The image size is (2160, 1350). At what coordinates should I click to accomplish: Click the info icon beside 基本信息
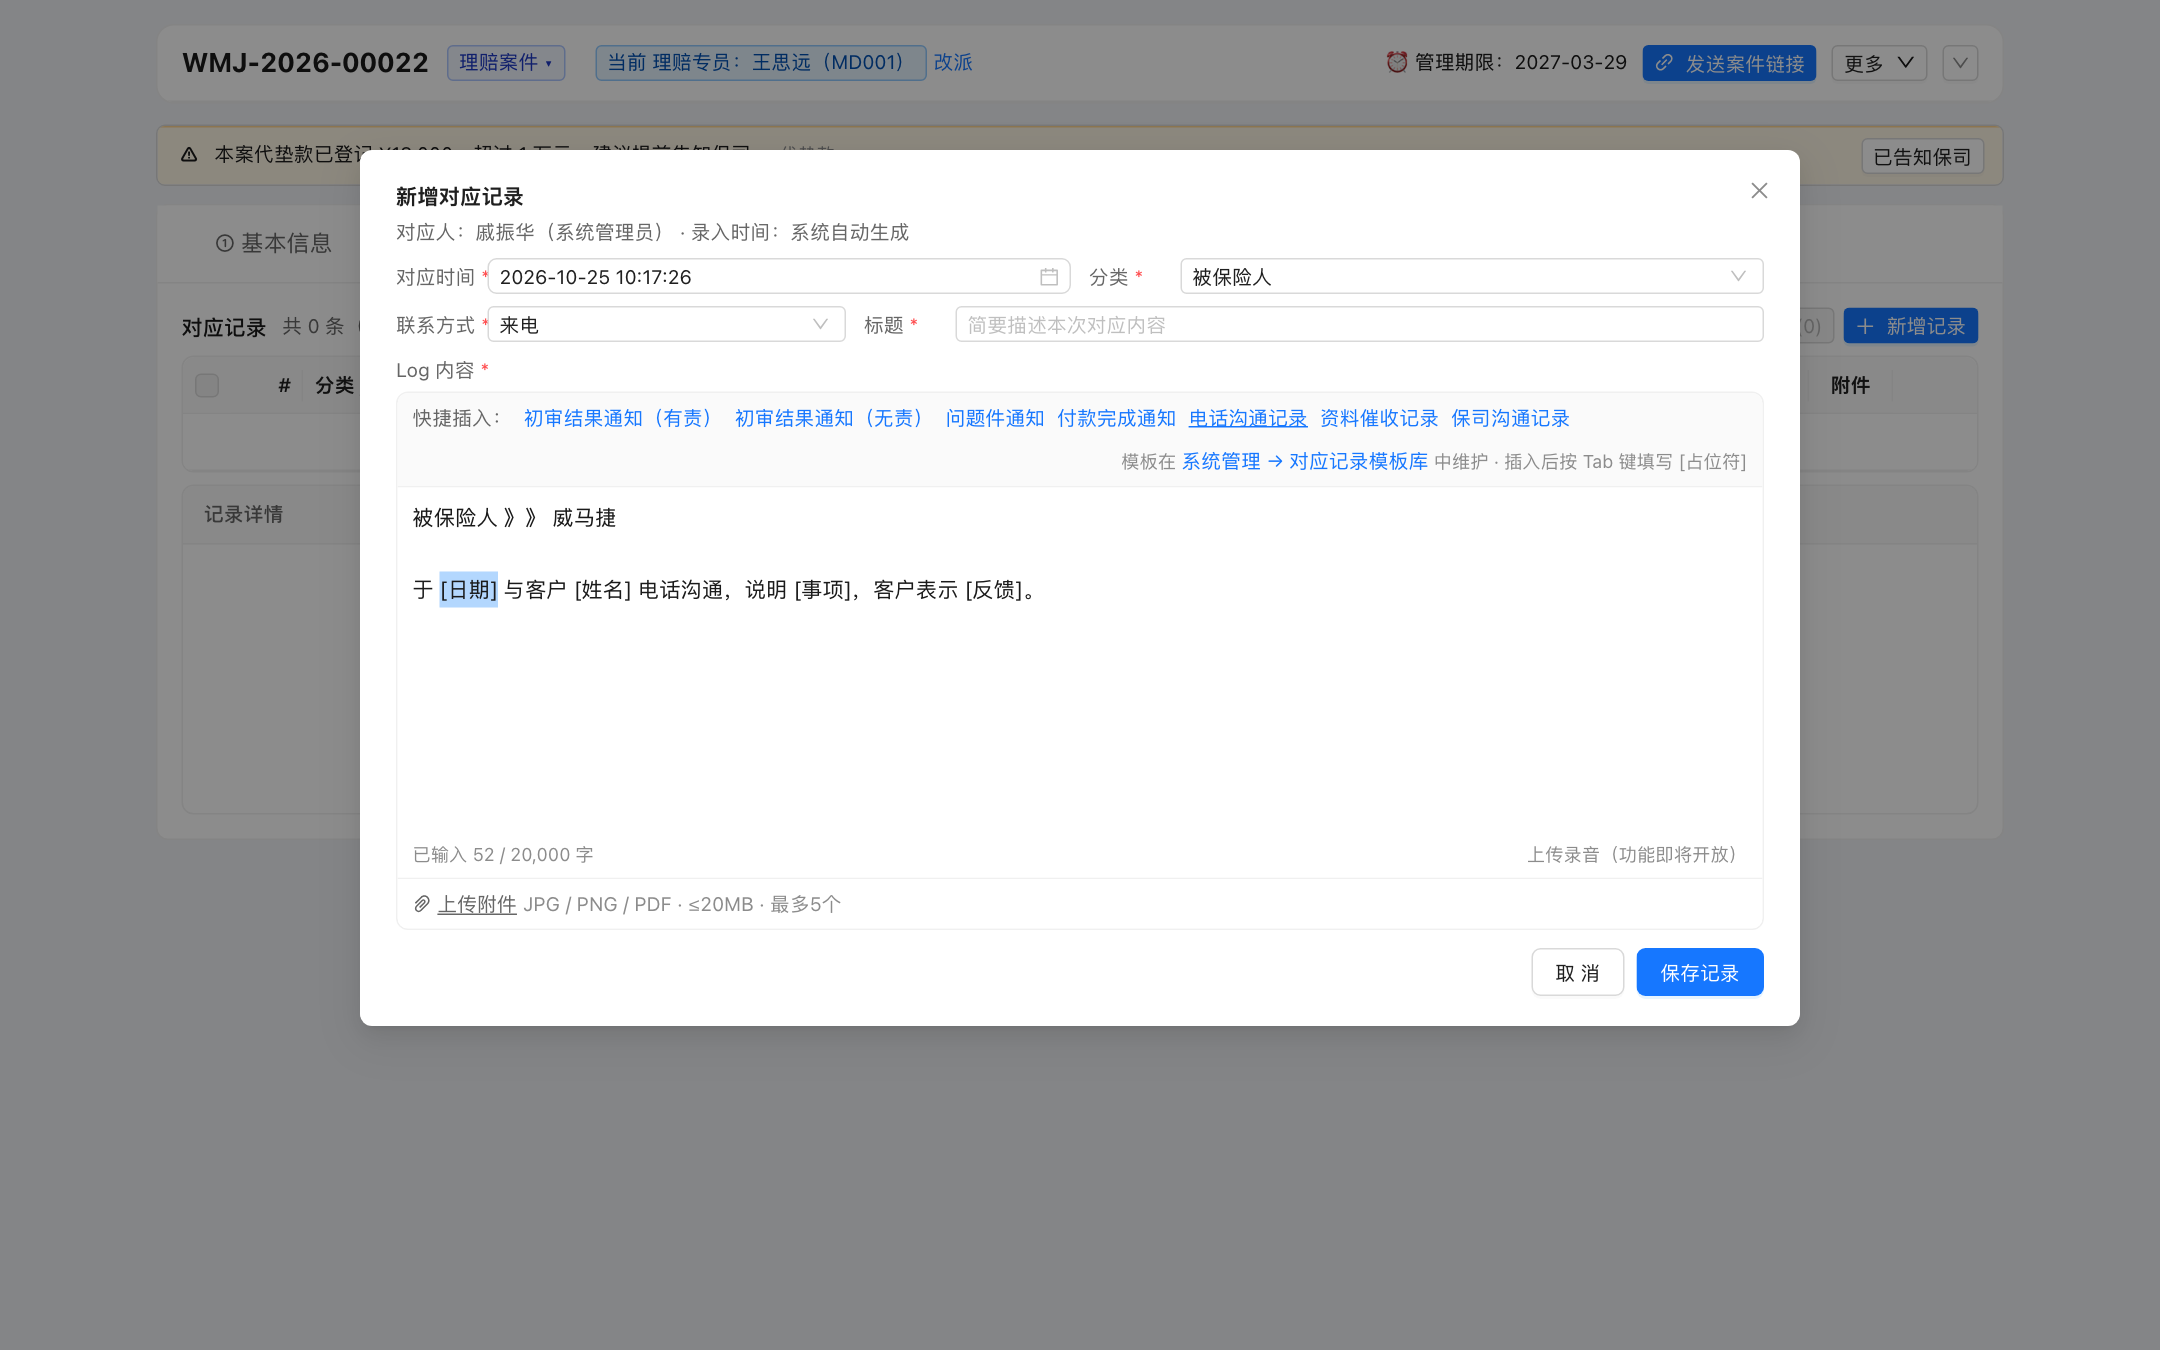pos(225,243)
